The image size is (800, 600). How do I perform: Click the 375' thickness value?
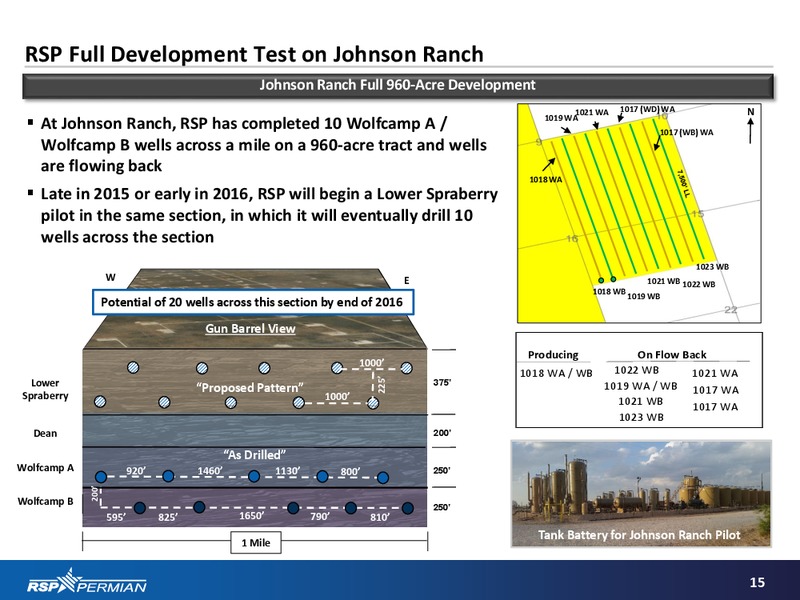pos(442,383)
